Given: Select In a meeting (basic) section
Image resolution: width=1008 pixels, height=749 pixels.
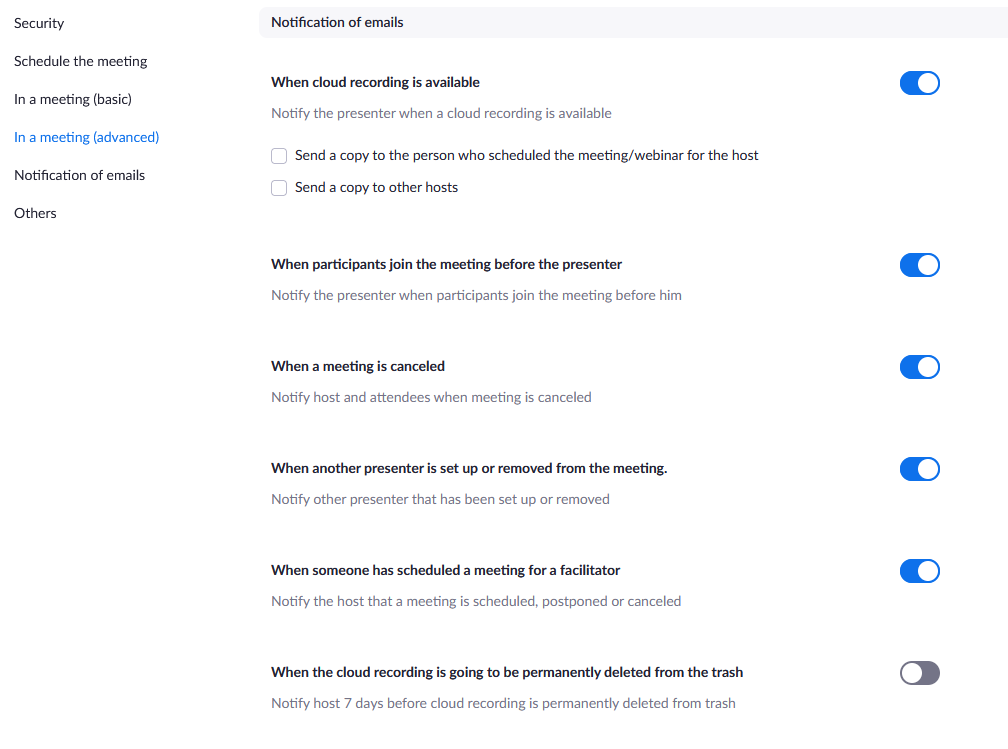Looking at the screenshot, I should pos(73,99).
